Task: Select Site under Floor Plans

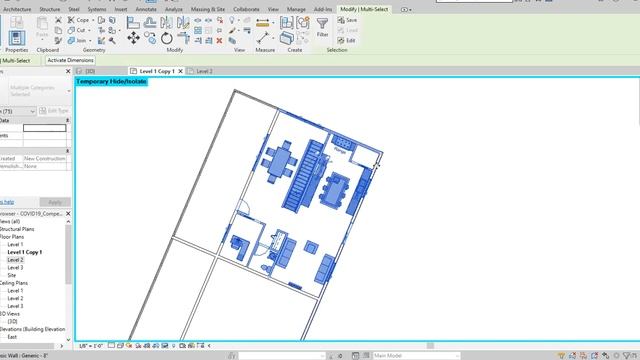Action: tap(11, 275)
